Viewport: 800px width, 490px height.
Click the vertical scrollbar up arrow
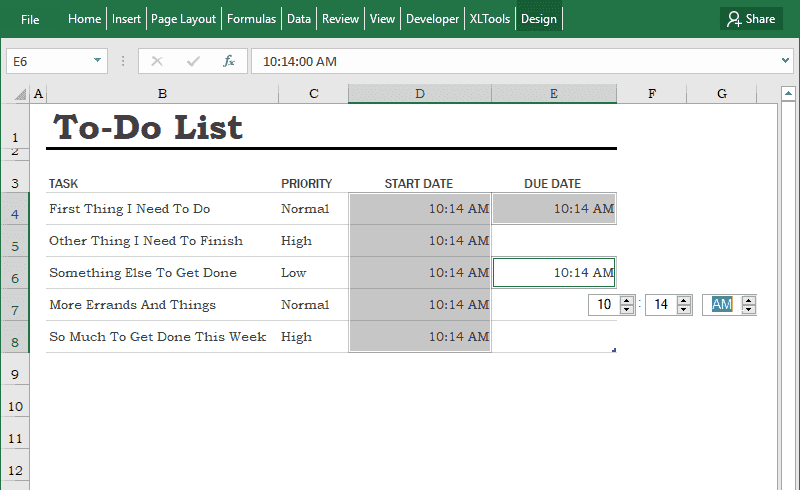[x=788, y=93]
